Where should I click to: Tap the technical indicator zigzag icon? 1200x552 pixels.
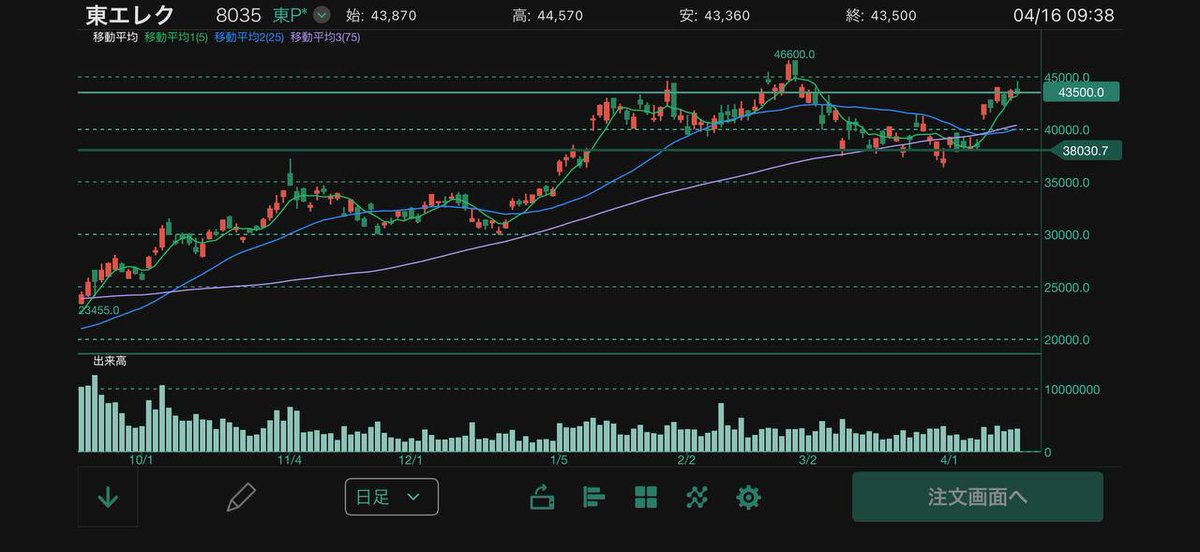pyautogui.click(x=698, y=497)
